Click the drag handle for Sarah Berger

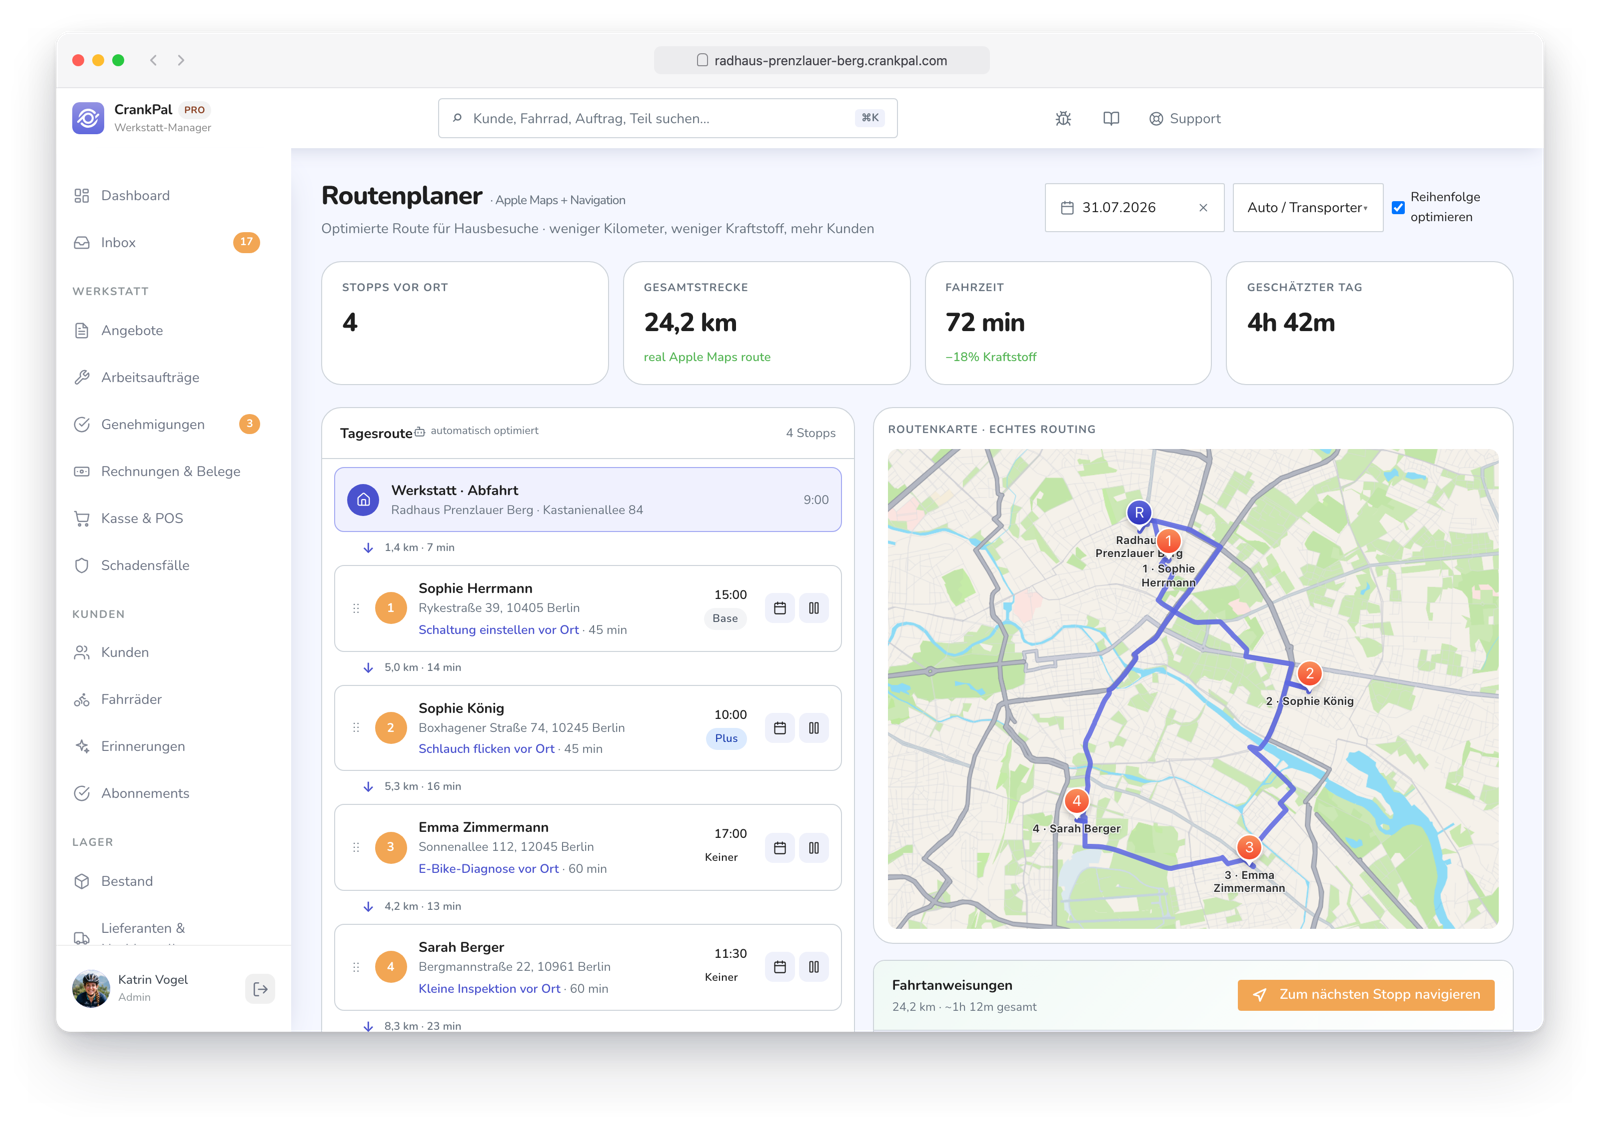tap(356, 967)
